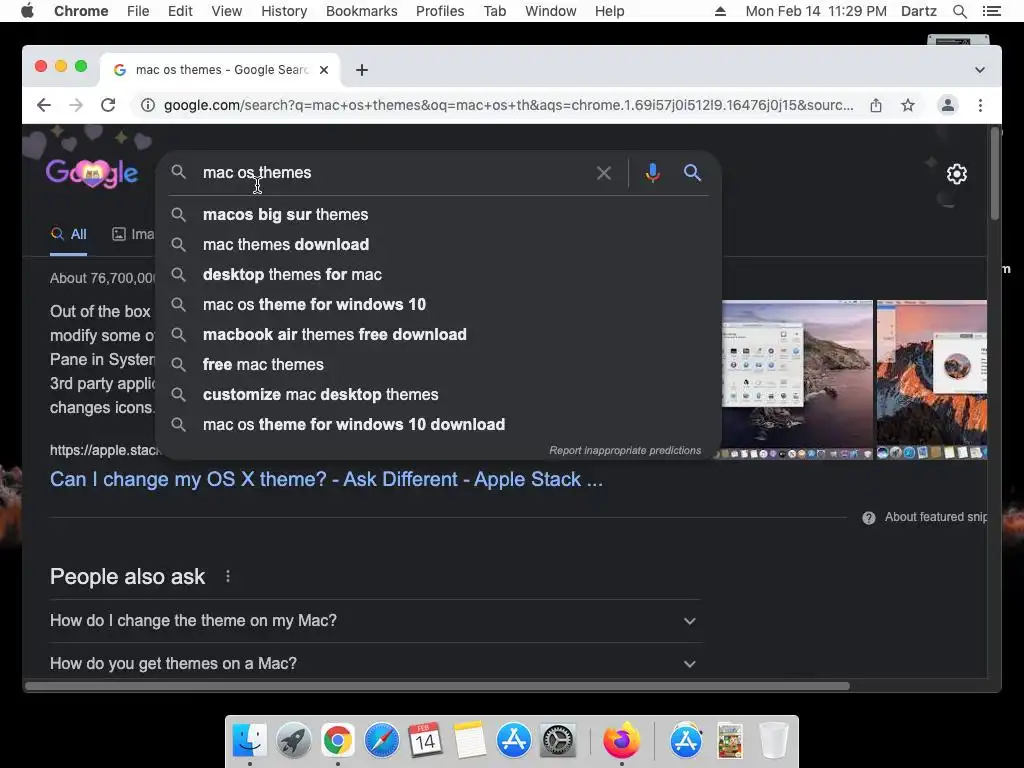This screenshot has width=1024, height=768.
Task: Open the Catalina System Preferences thumbnail
Action: (x=797, y=379)
